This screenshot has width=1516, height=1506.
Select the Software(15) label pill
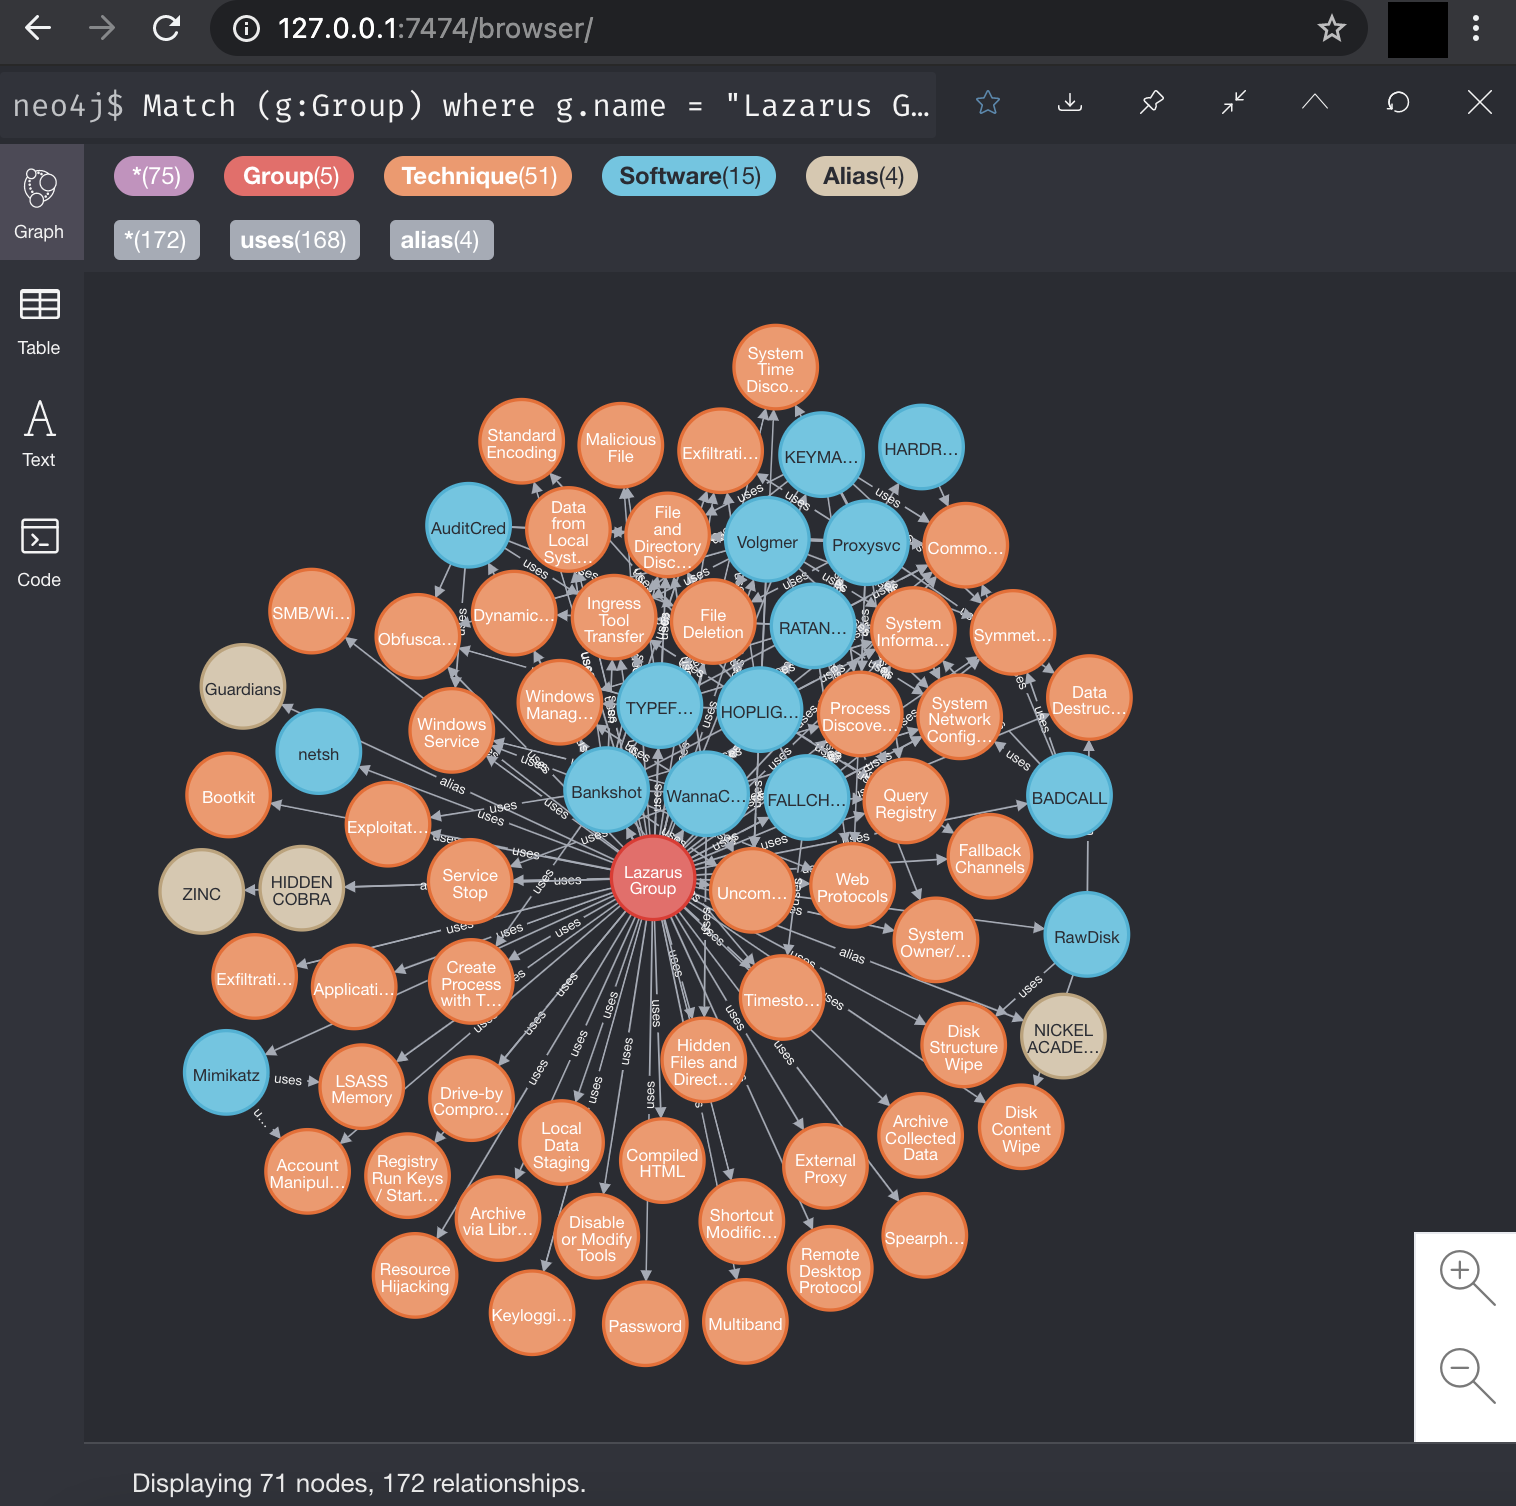pos(689,176)
